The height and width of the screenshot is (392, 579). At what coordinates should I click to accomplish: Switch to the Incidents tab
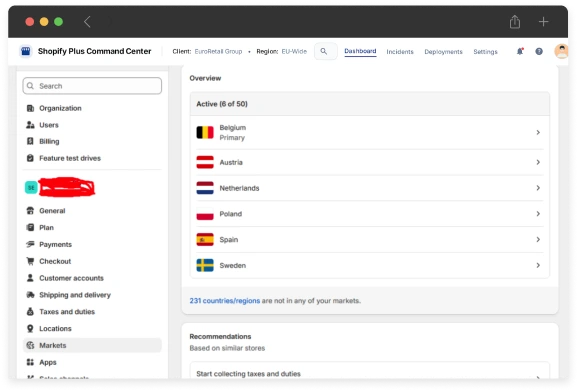(400, 52)
